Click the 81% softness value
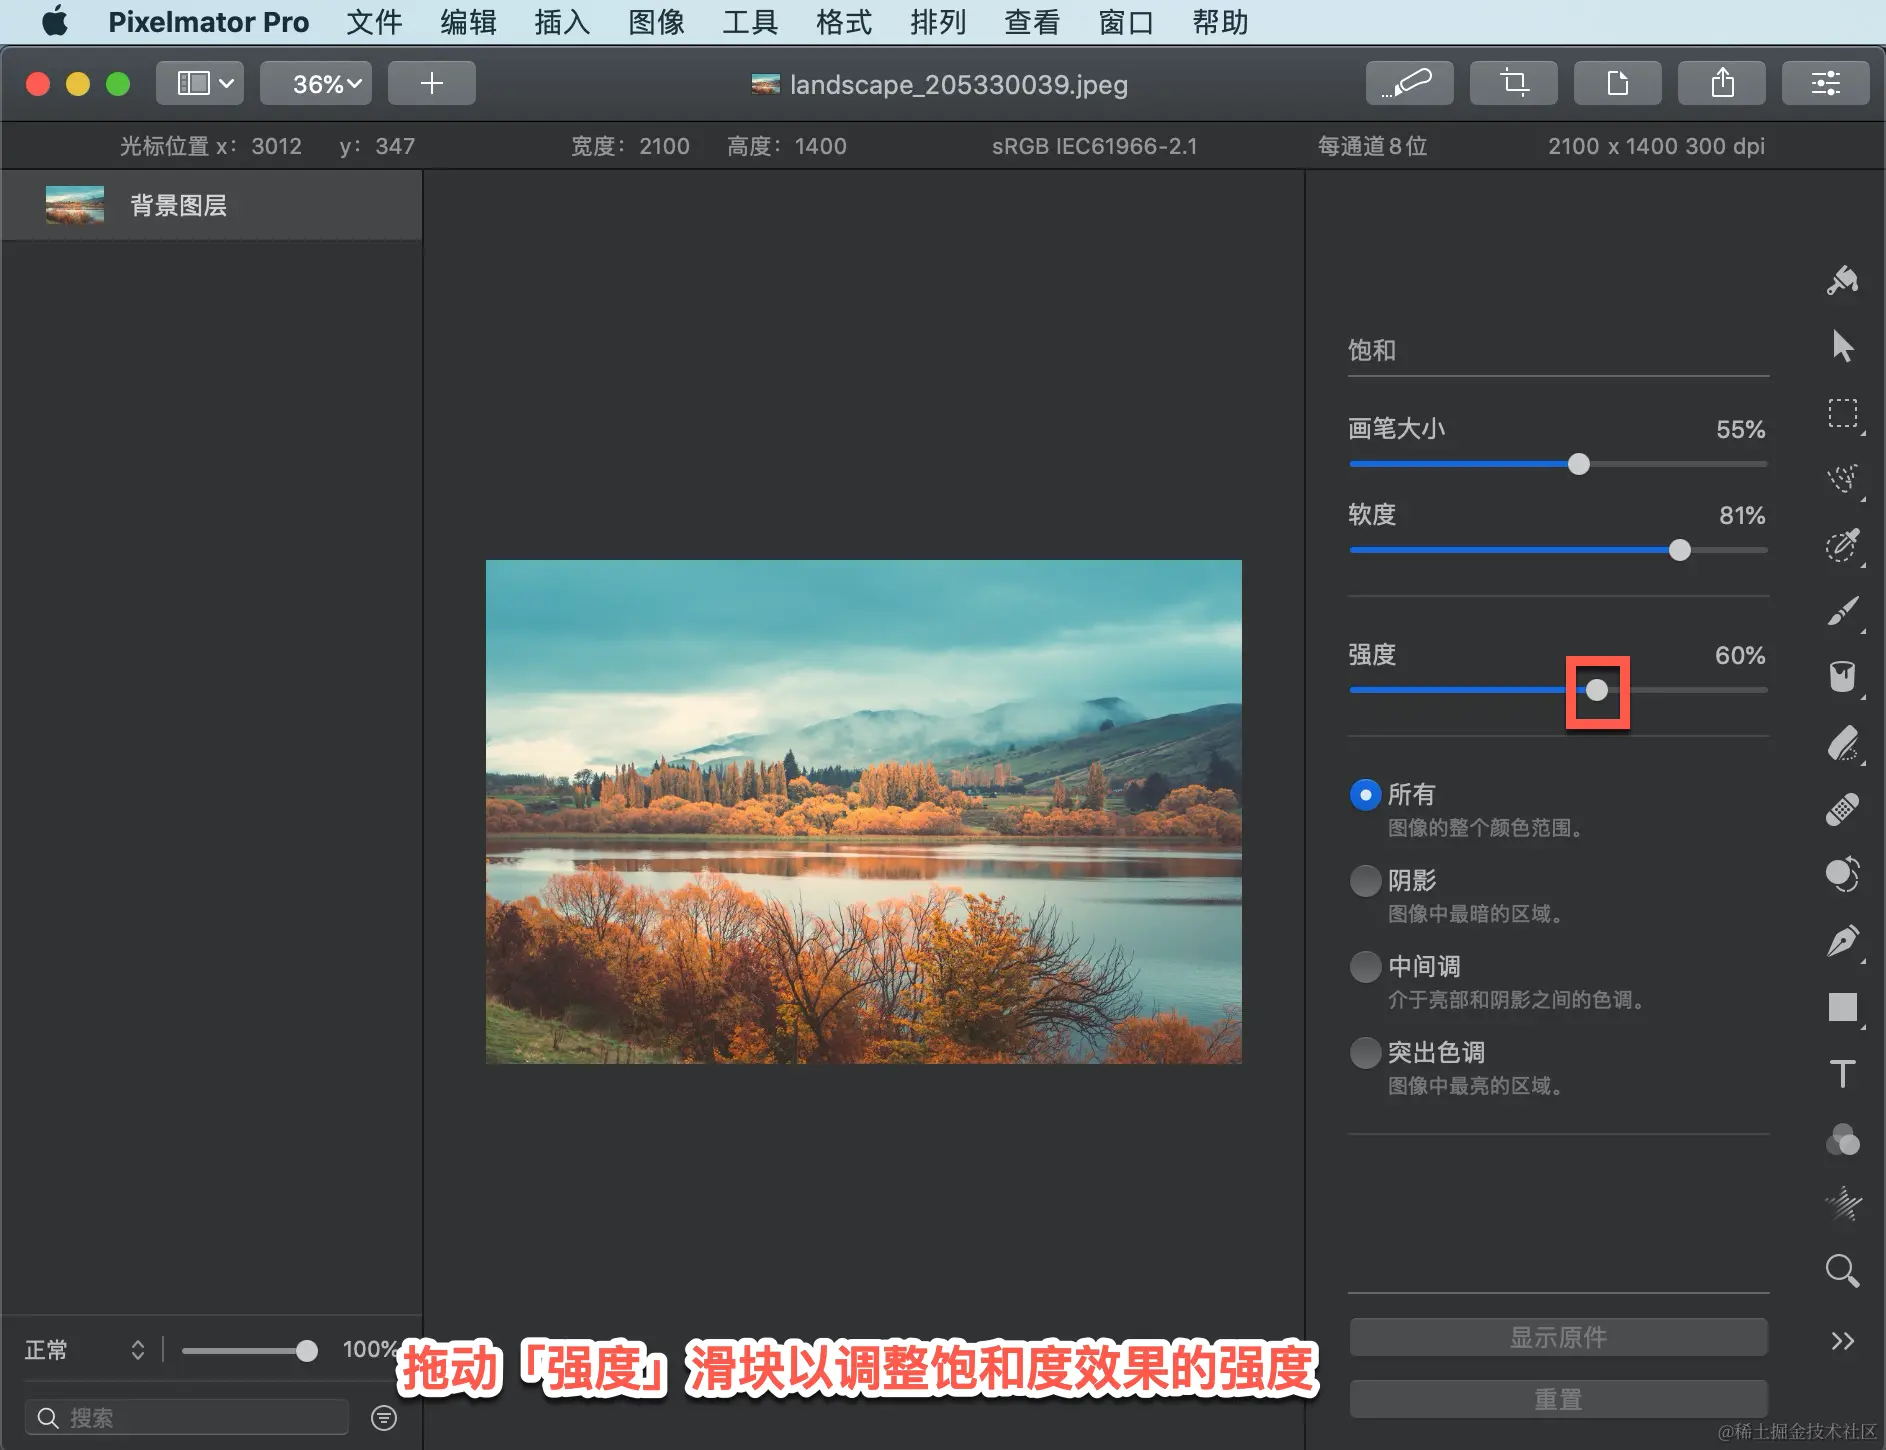 click(x=1742, y=516)
